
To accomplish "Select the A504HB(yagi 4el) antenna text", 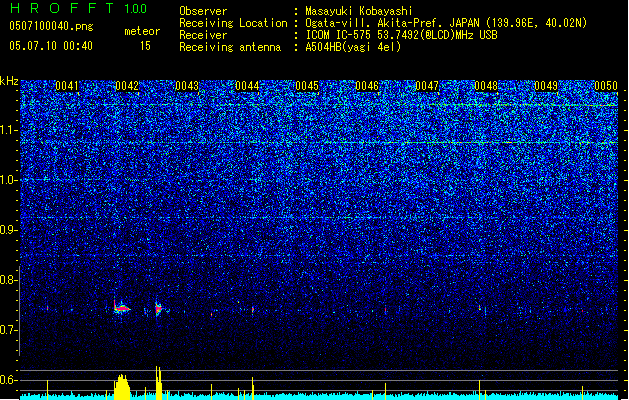I will pyautogui.click(x=353, y=47).
